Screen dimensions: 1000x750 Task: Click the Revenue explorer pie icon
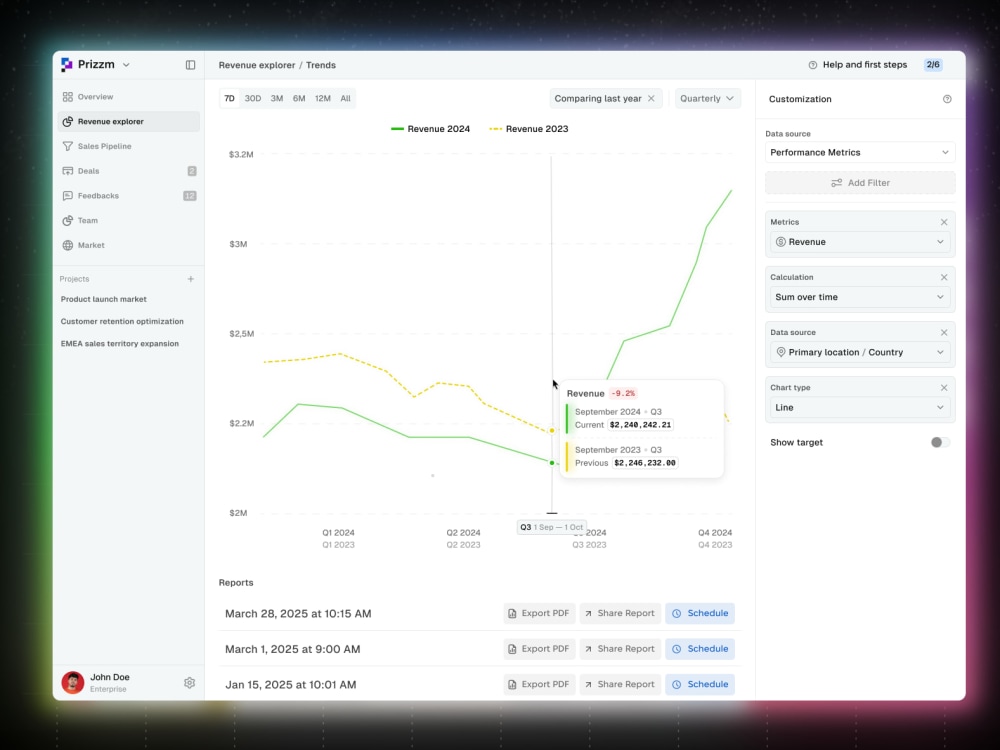68,121
